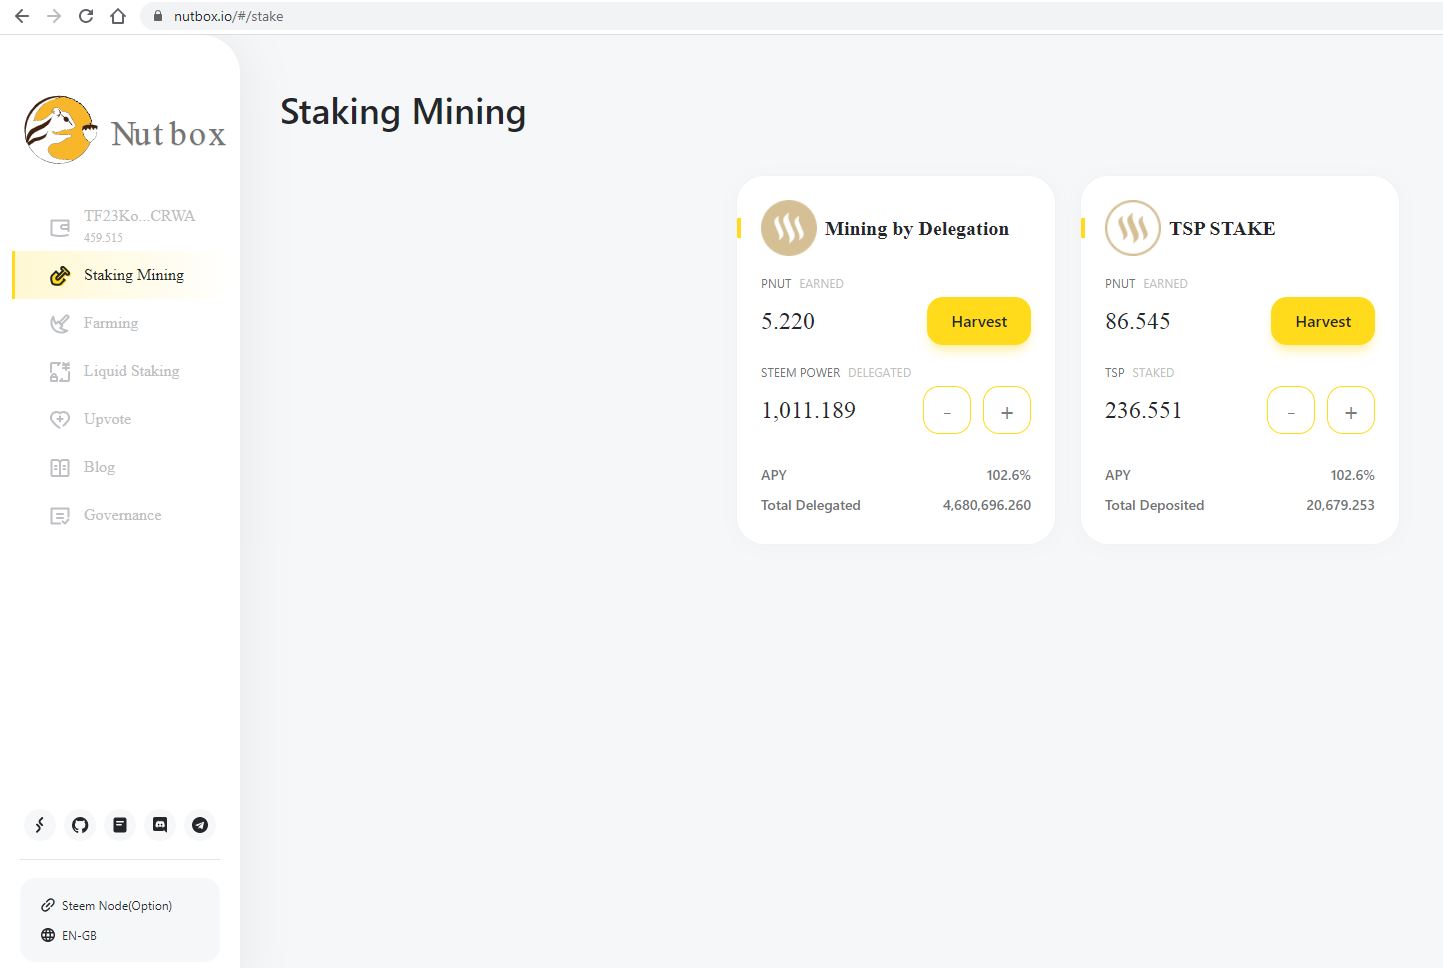
Task: Select the delegated amount 1,011.189
Action: point(809,410)
